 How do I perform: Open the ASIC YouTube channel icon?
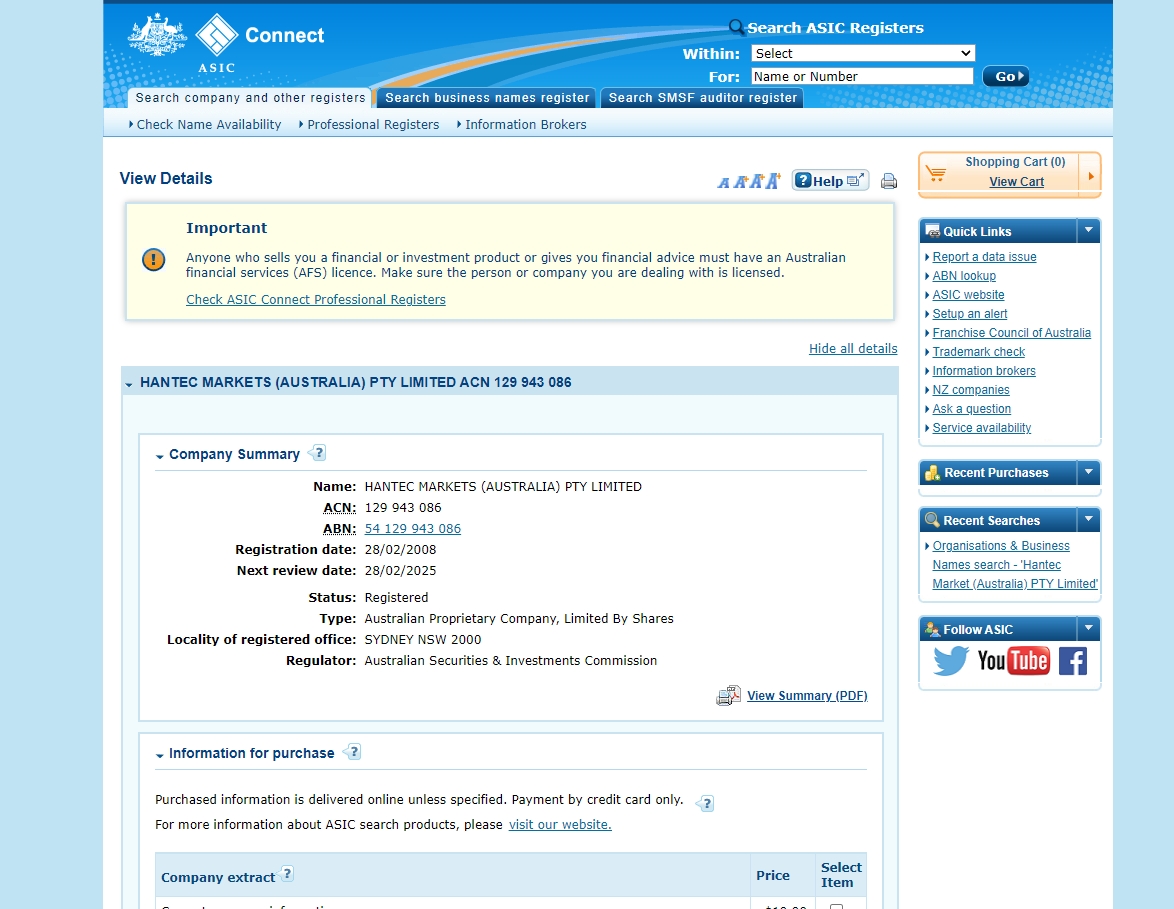point(1013,661)
